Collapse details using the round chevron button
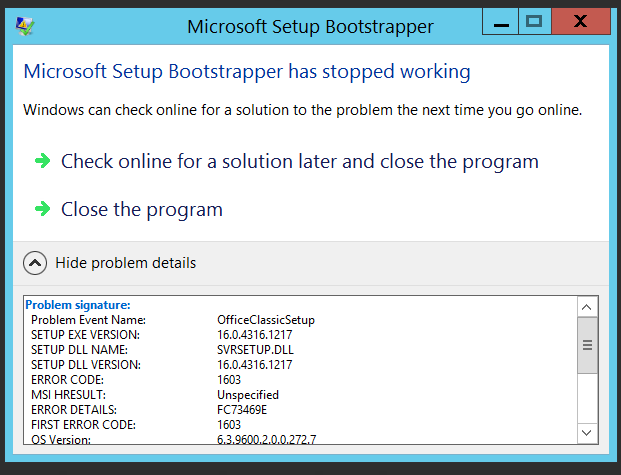Viewport: 621px width, 475px height. (x=35, y=263)
